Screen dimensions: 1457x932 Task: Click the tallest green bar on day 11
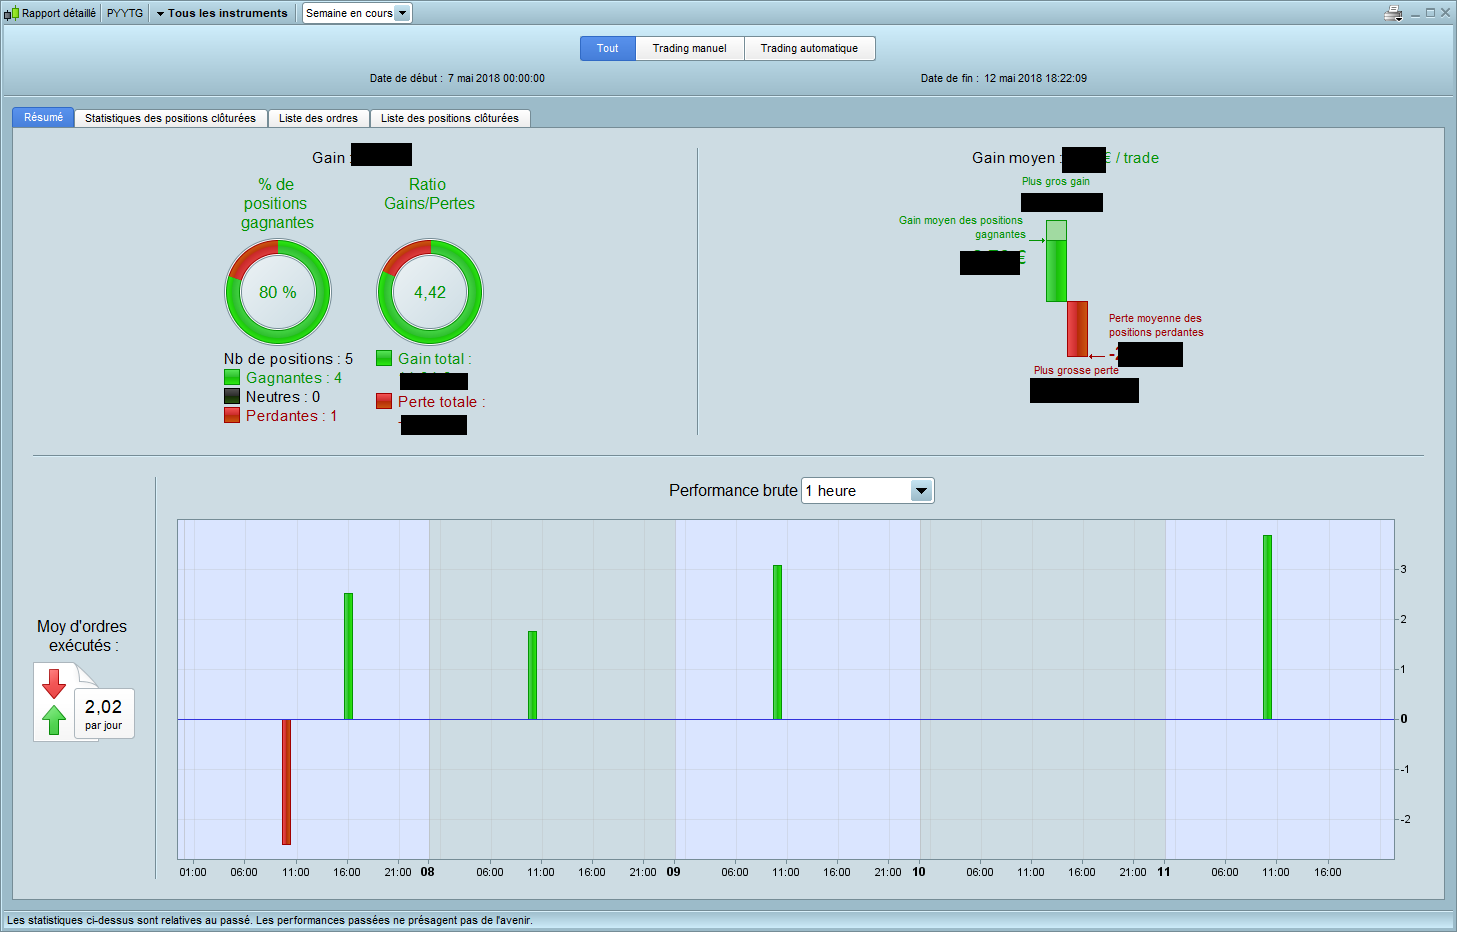click(1267, 627)
